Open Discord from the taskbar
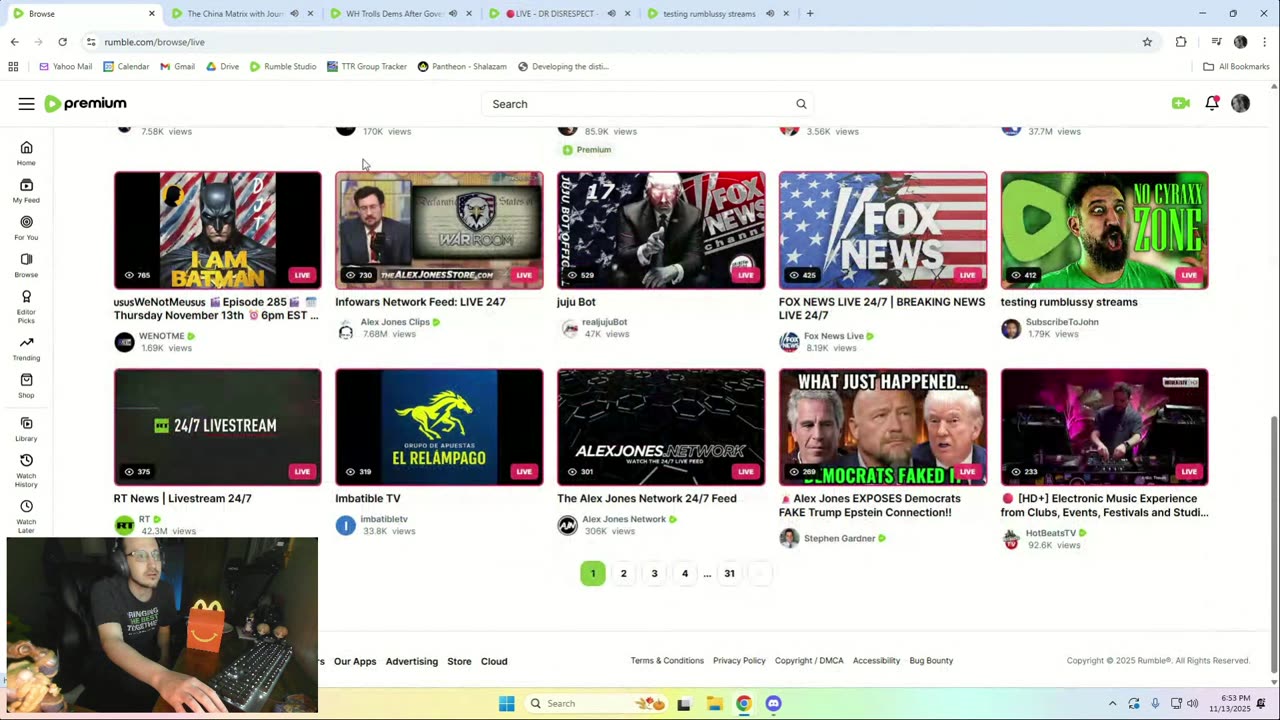Screen dimensions: 1280x720 click(773, 703)
